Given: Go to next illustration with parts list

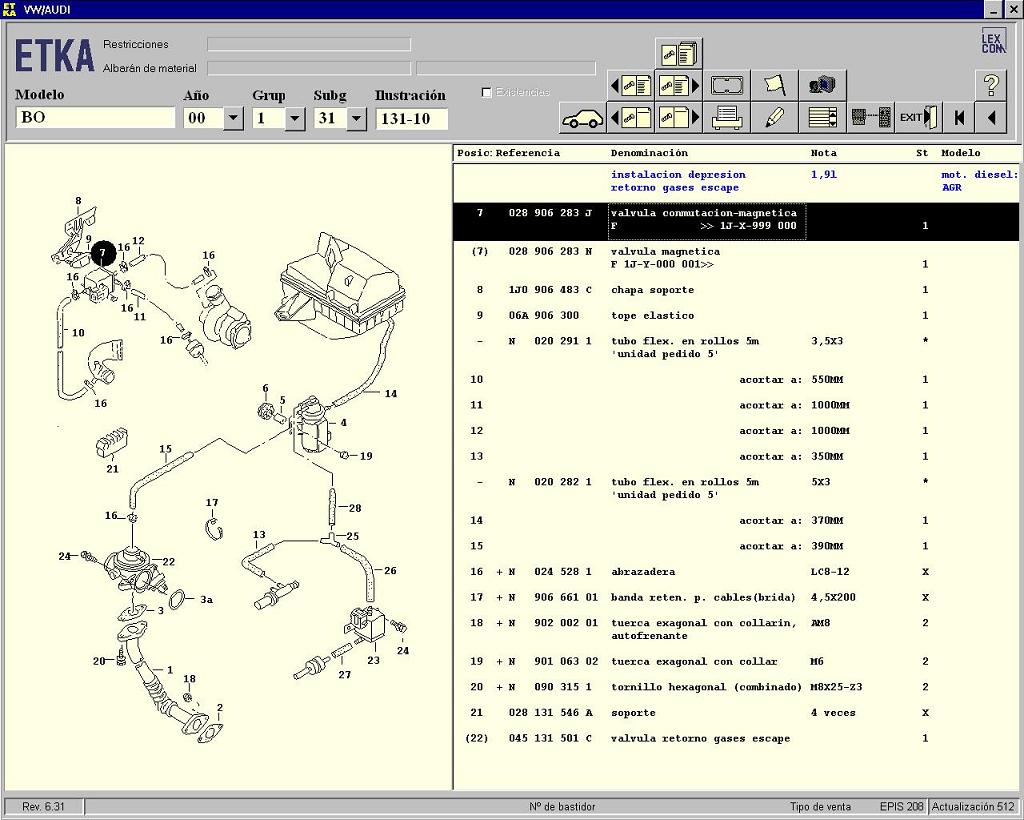Looking at the screenshot, I should [x=679, y=86].
